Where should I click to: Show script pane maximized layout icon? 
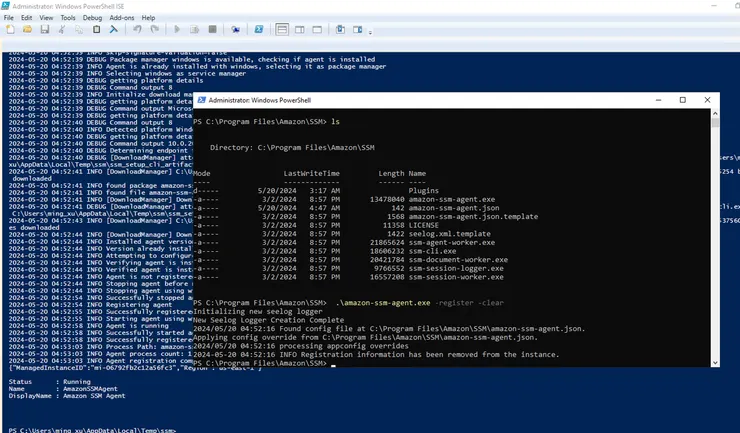[317, 30]
